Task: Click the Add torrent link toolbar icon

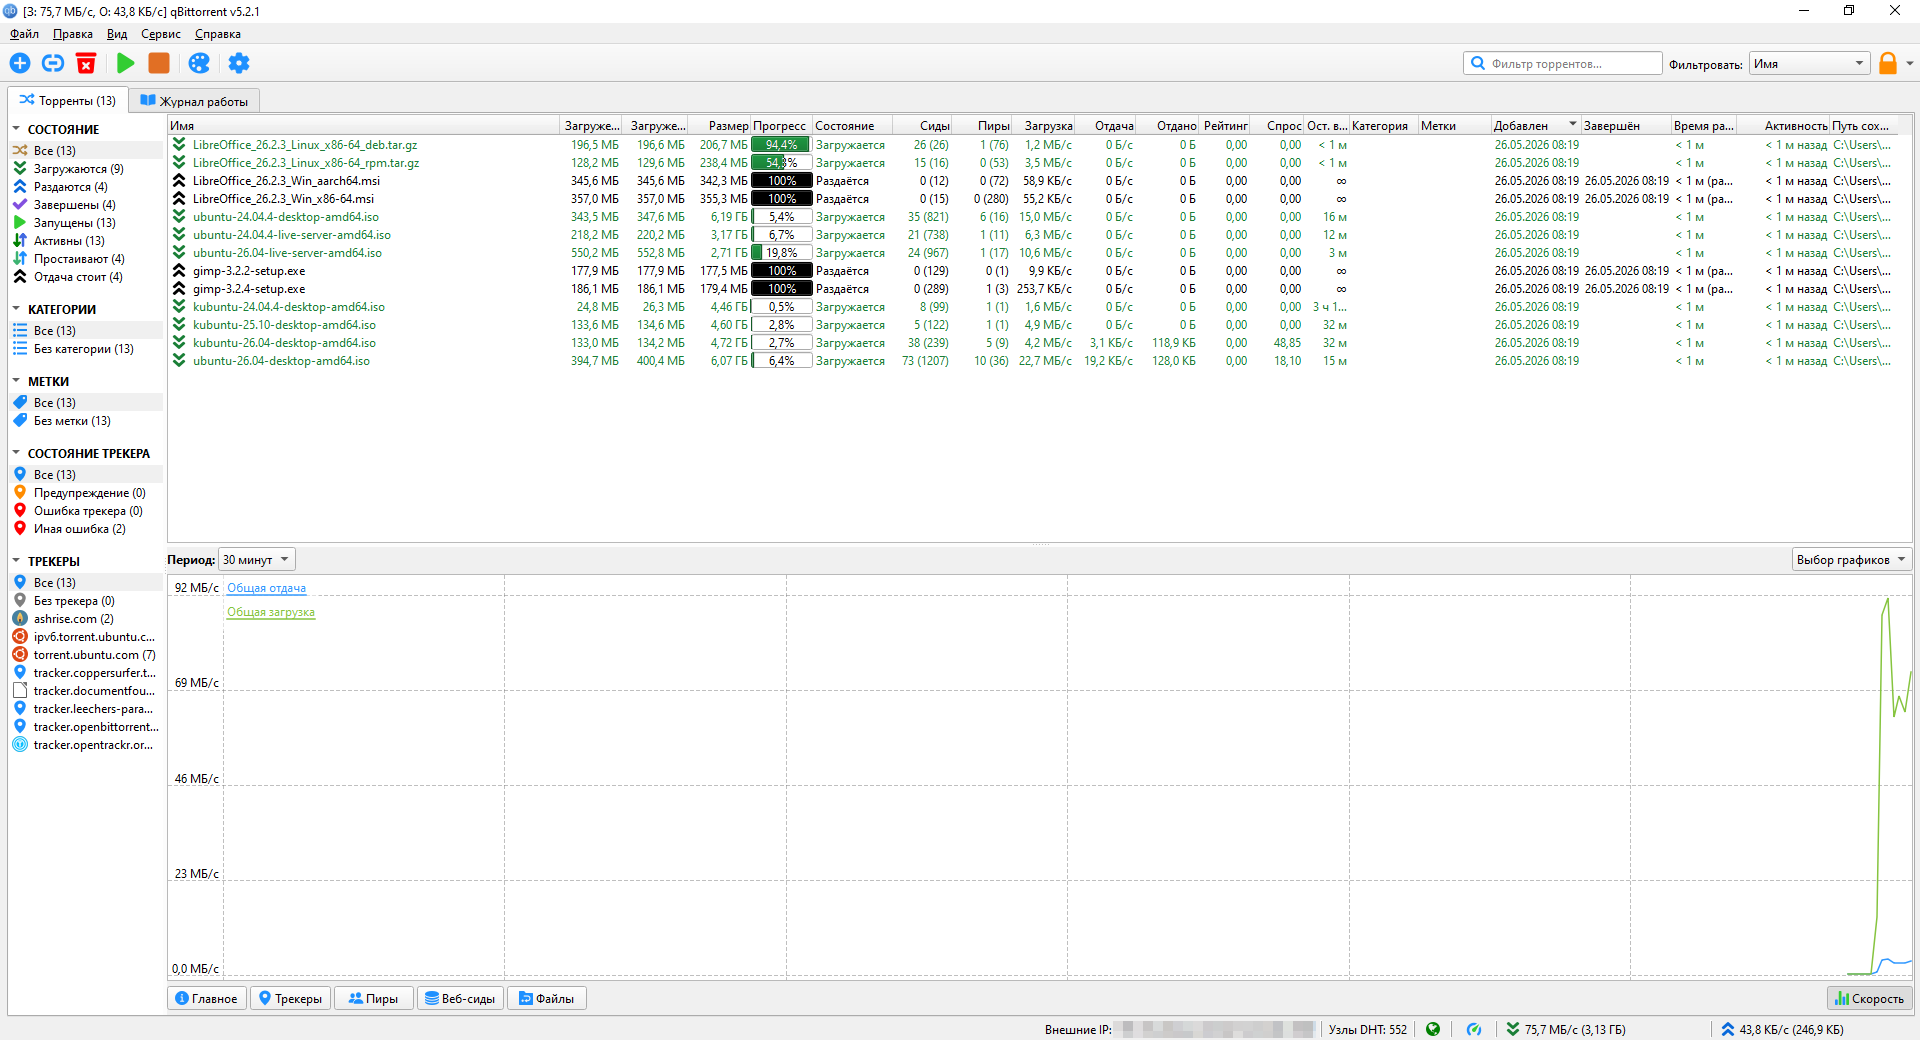Action: coord(53,63)
